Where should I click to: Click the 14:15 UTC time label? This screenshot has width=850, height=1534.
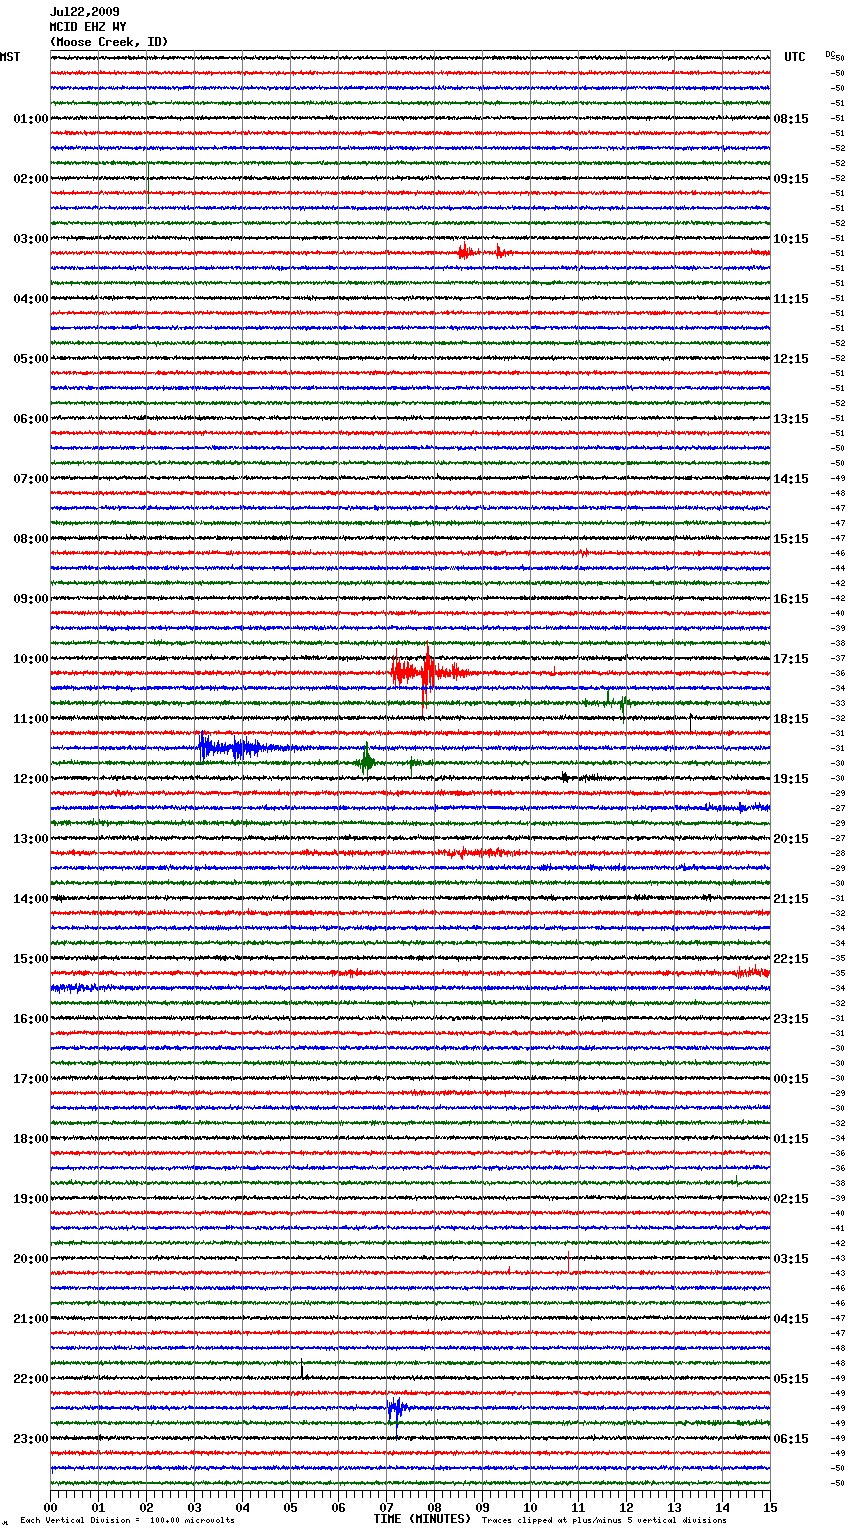(791, 479)
